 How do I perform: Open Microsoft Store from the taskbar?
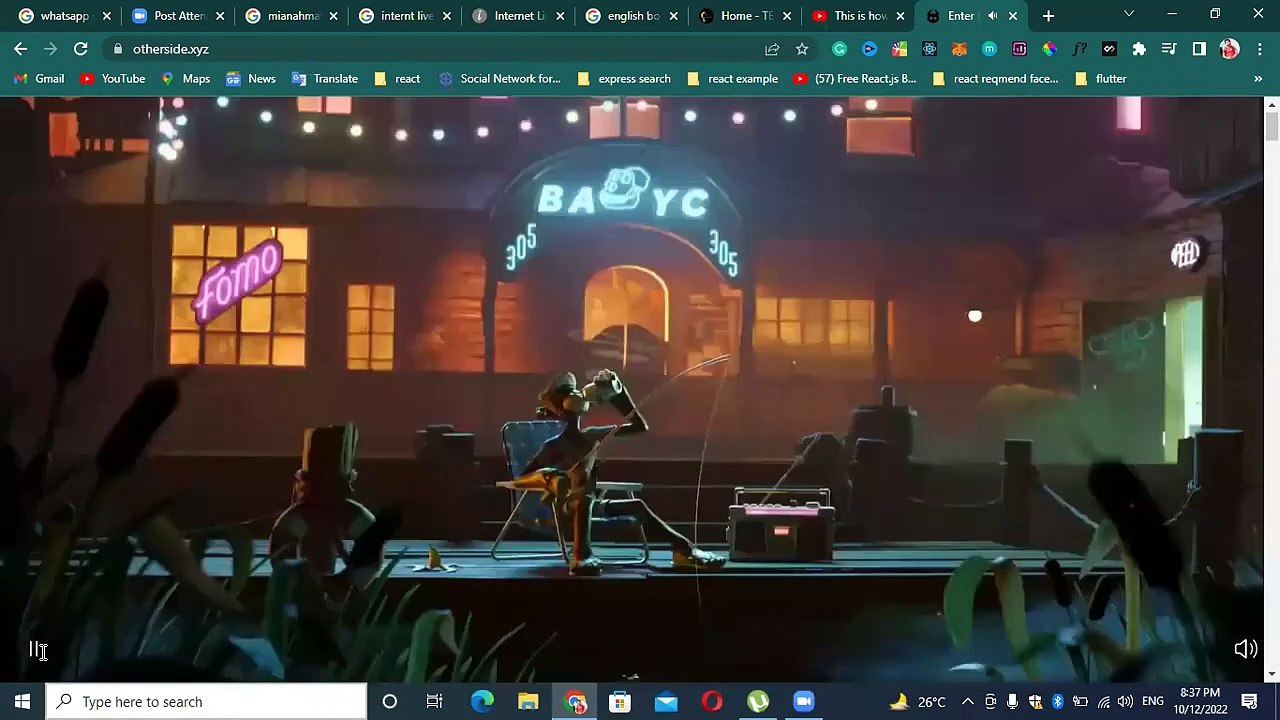pos(620,701)
